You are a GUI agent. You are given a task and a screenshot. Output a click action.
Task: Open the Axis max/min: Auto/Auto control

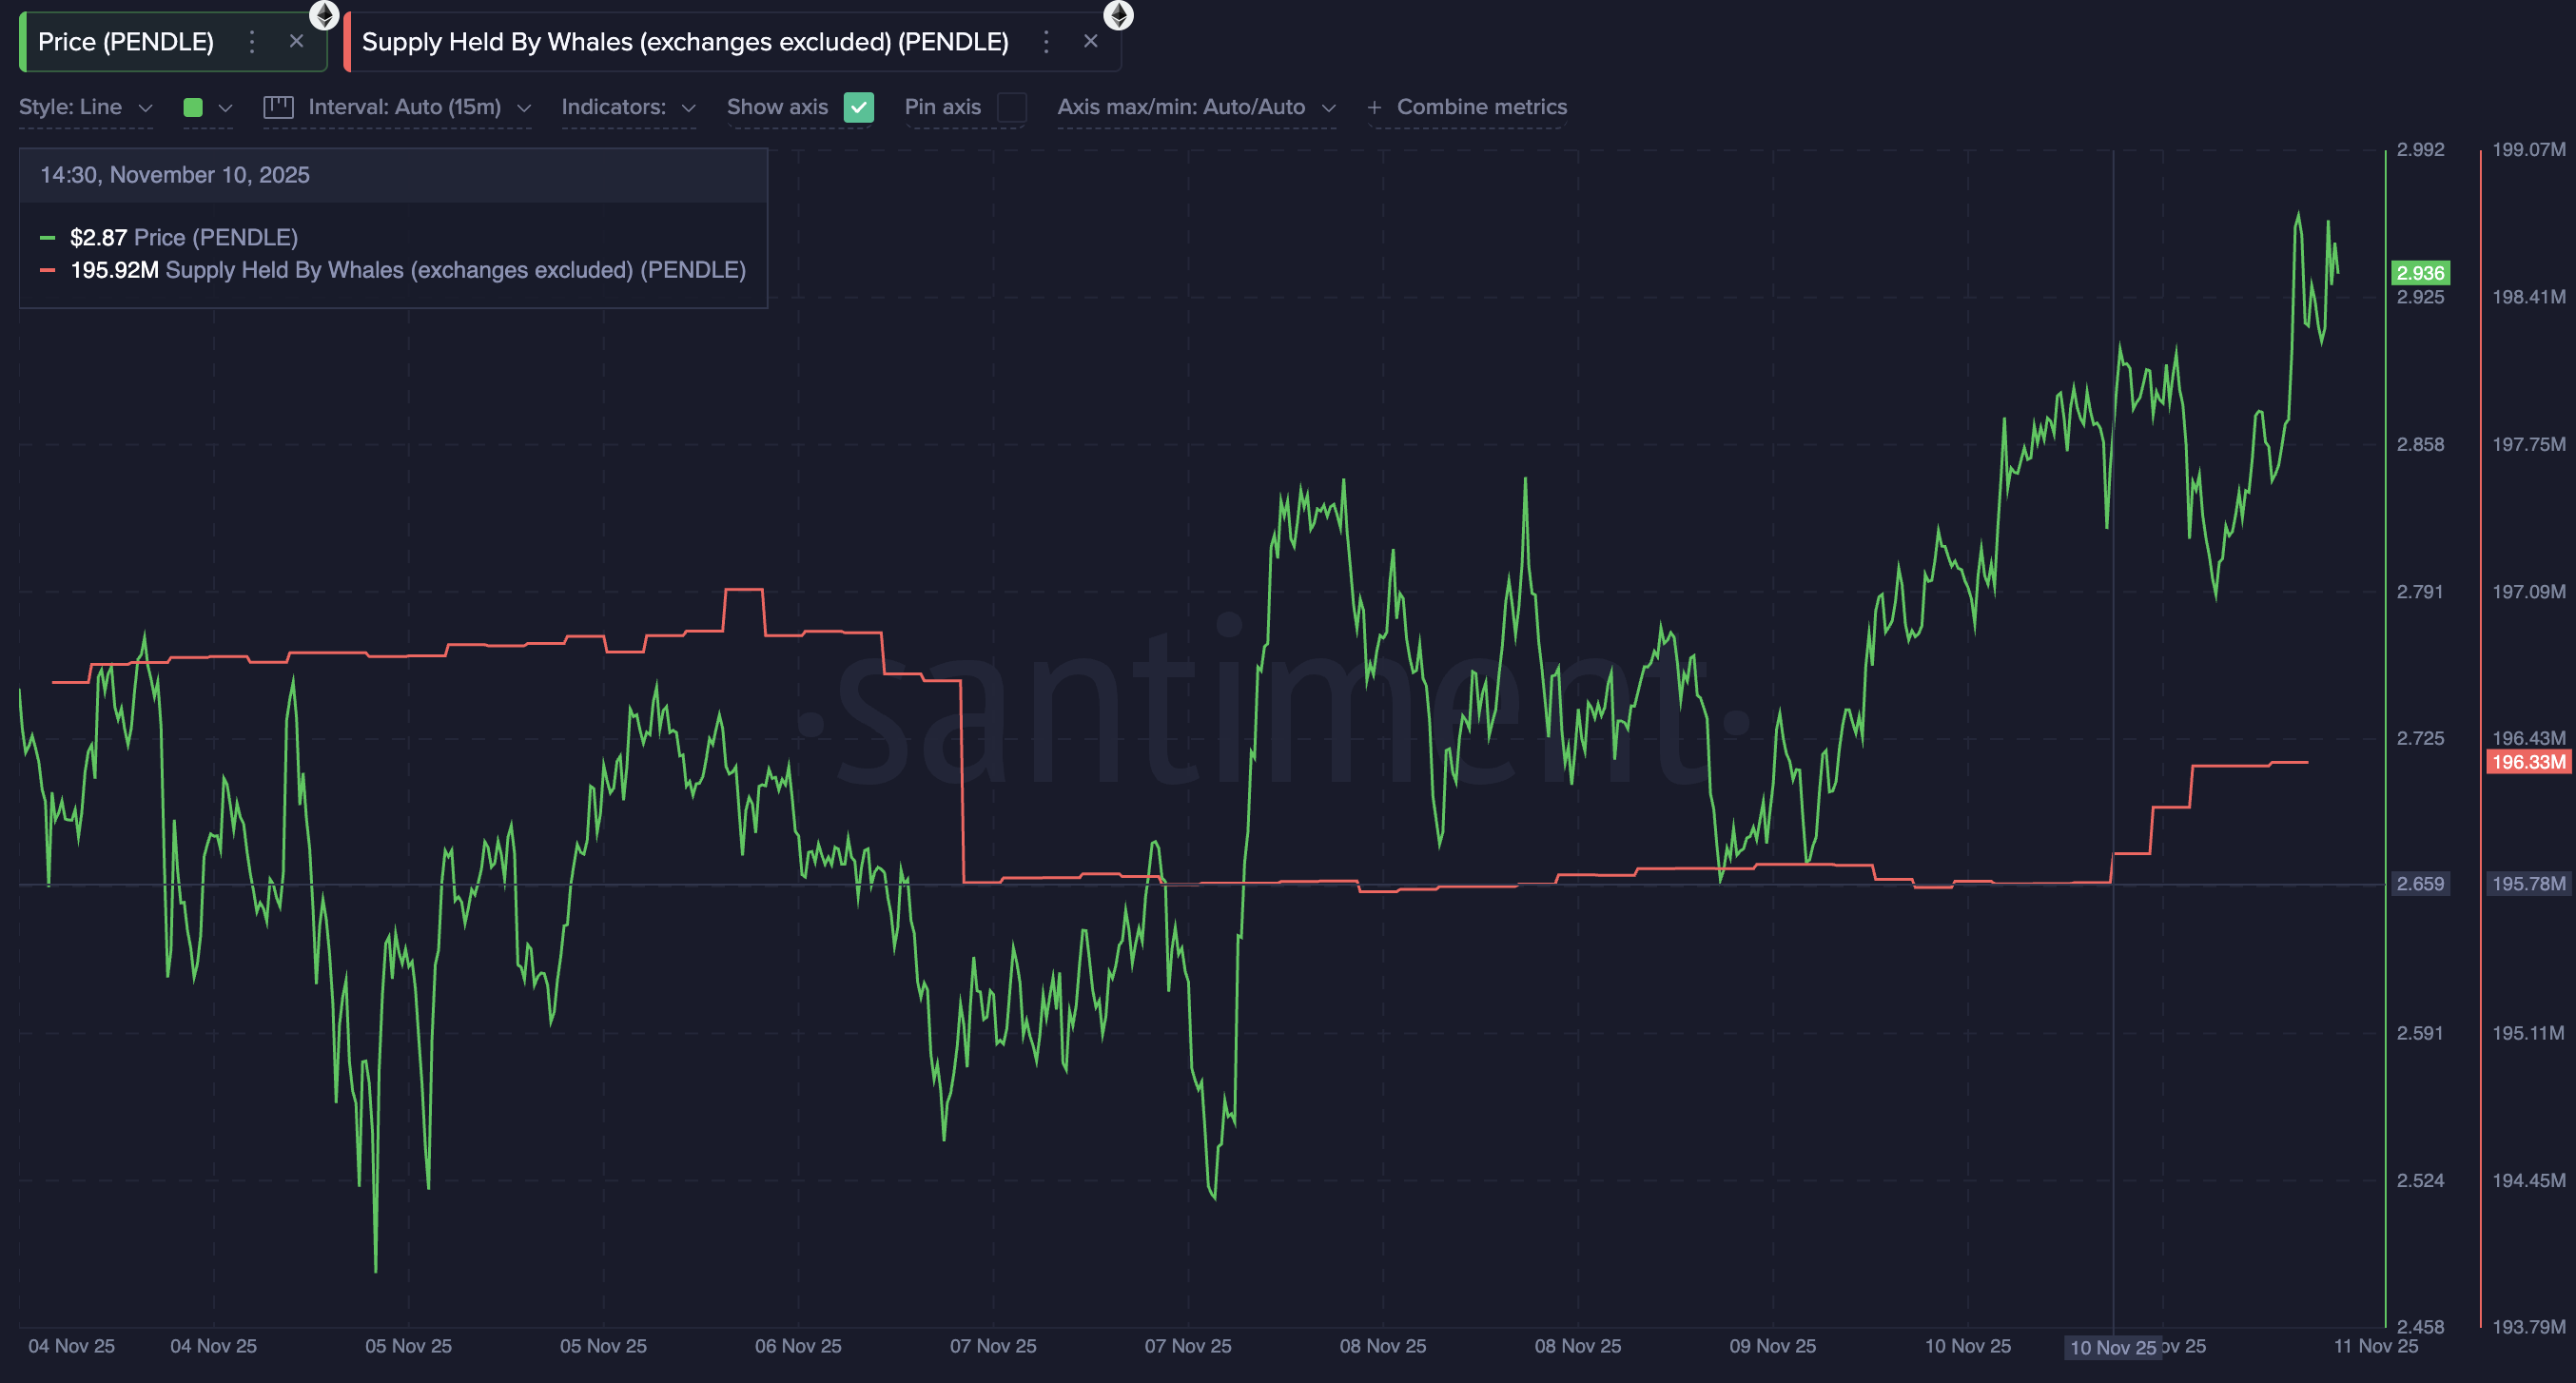click(x=1196, y=107)
